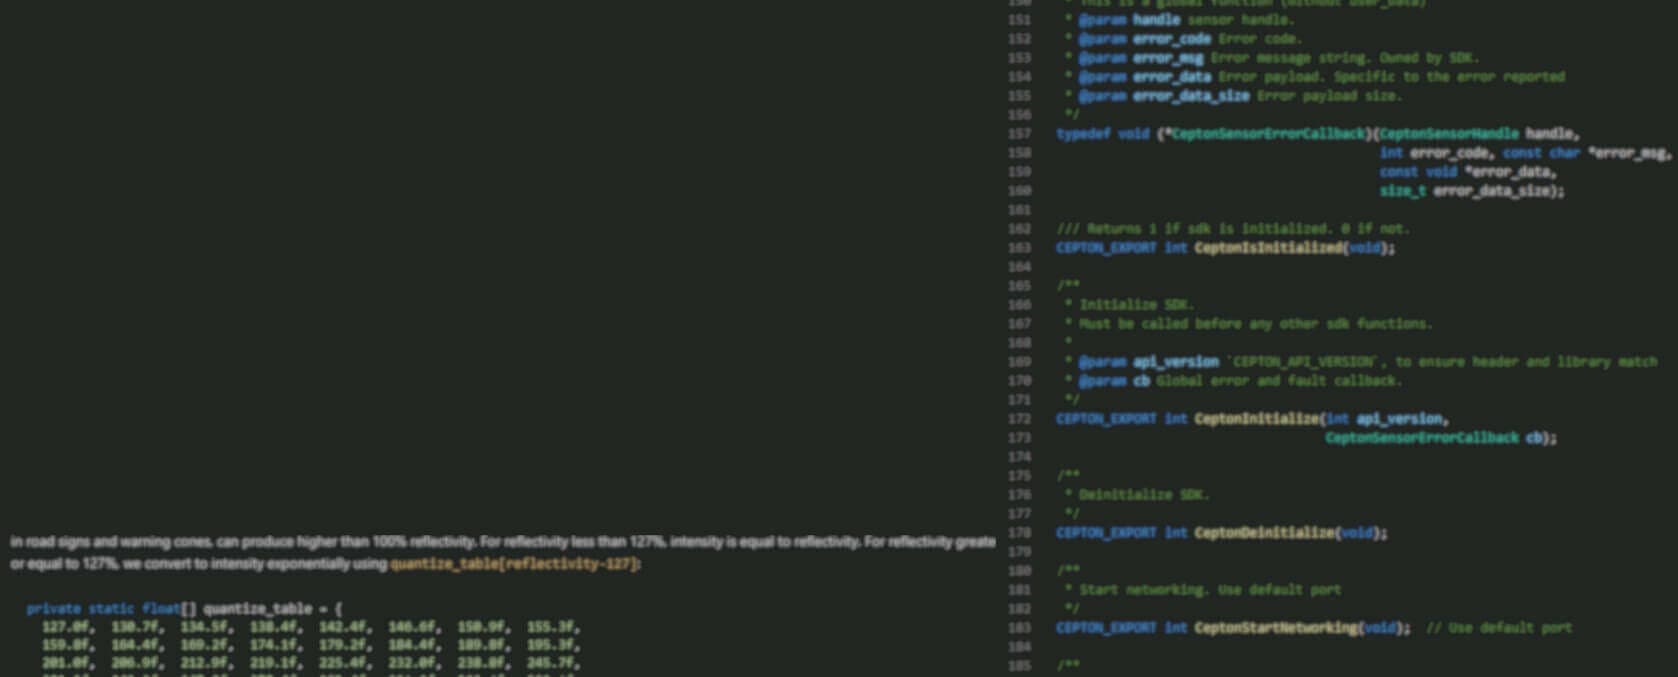
Task: Click the value 127.0f in quantize table
Action: coord(67,627)
